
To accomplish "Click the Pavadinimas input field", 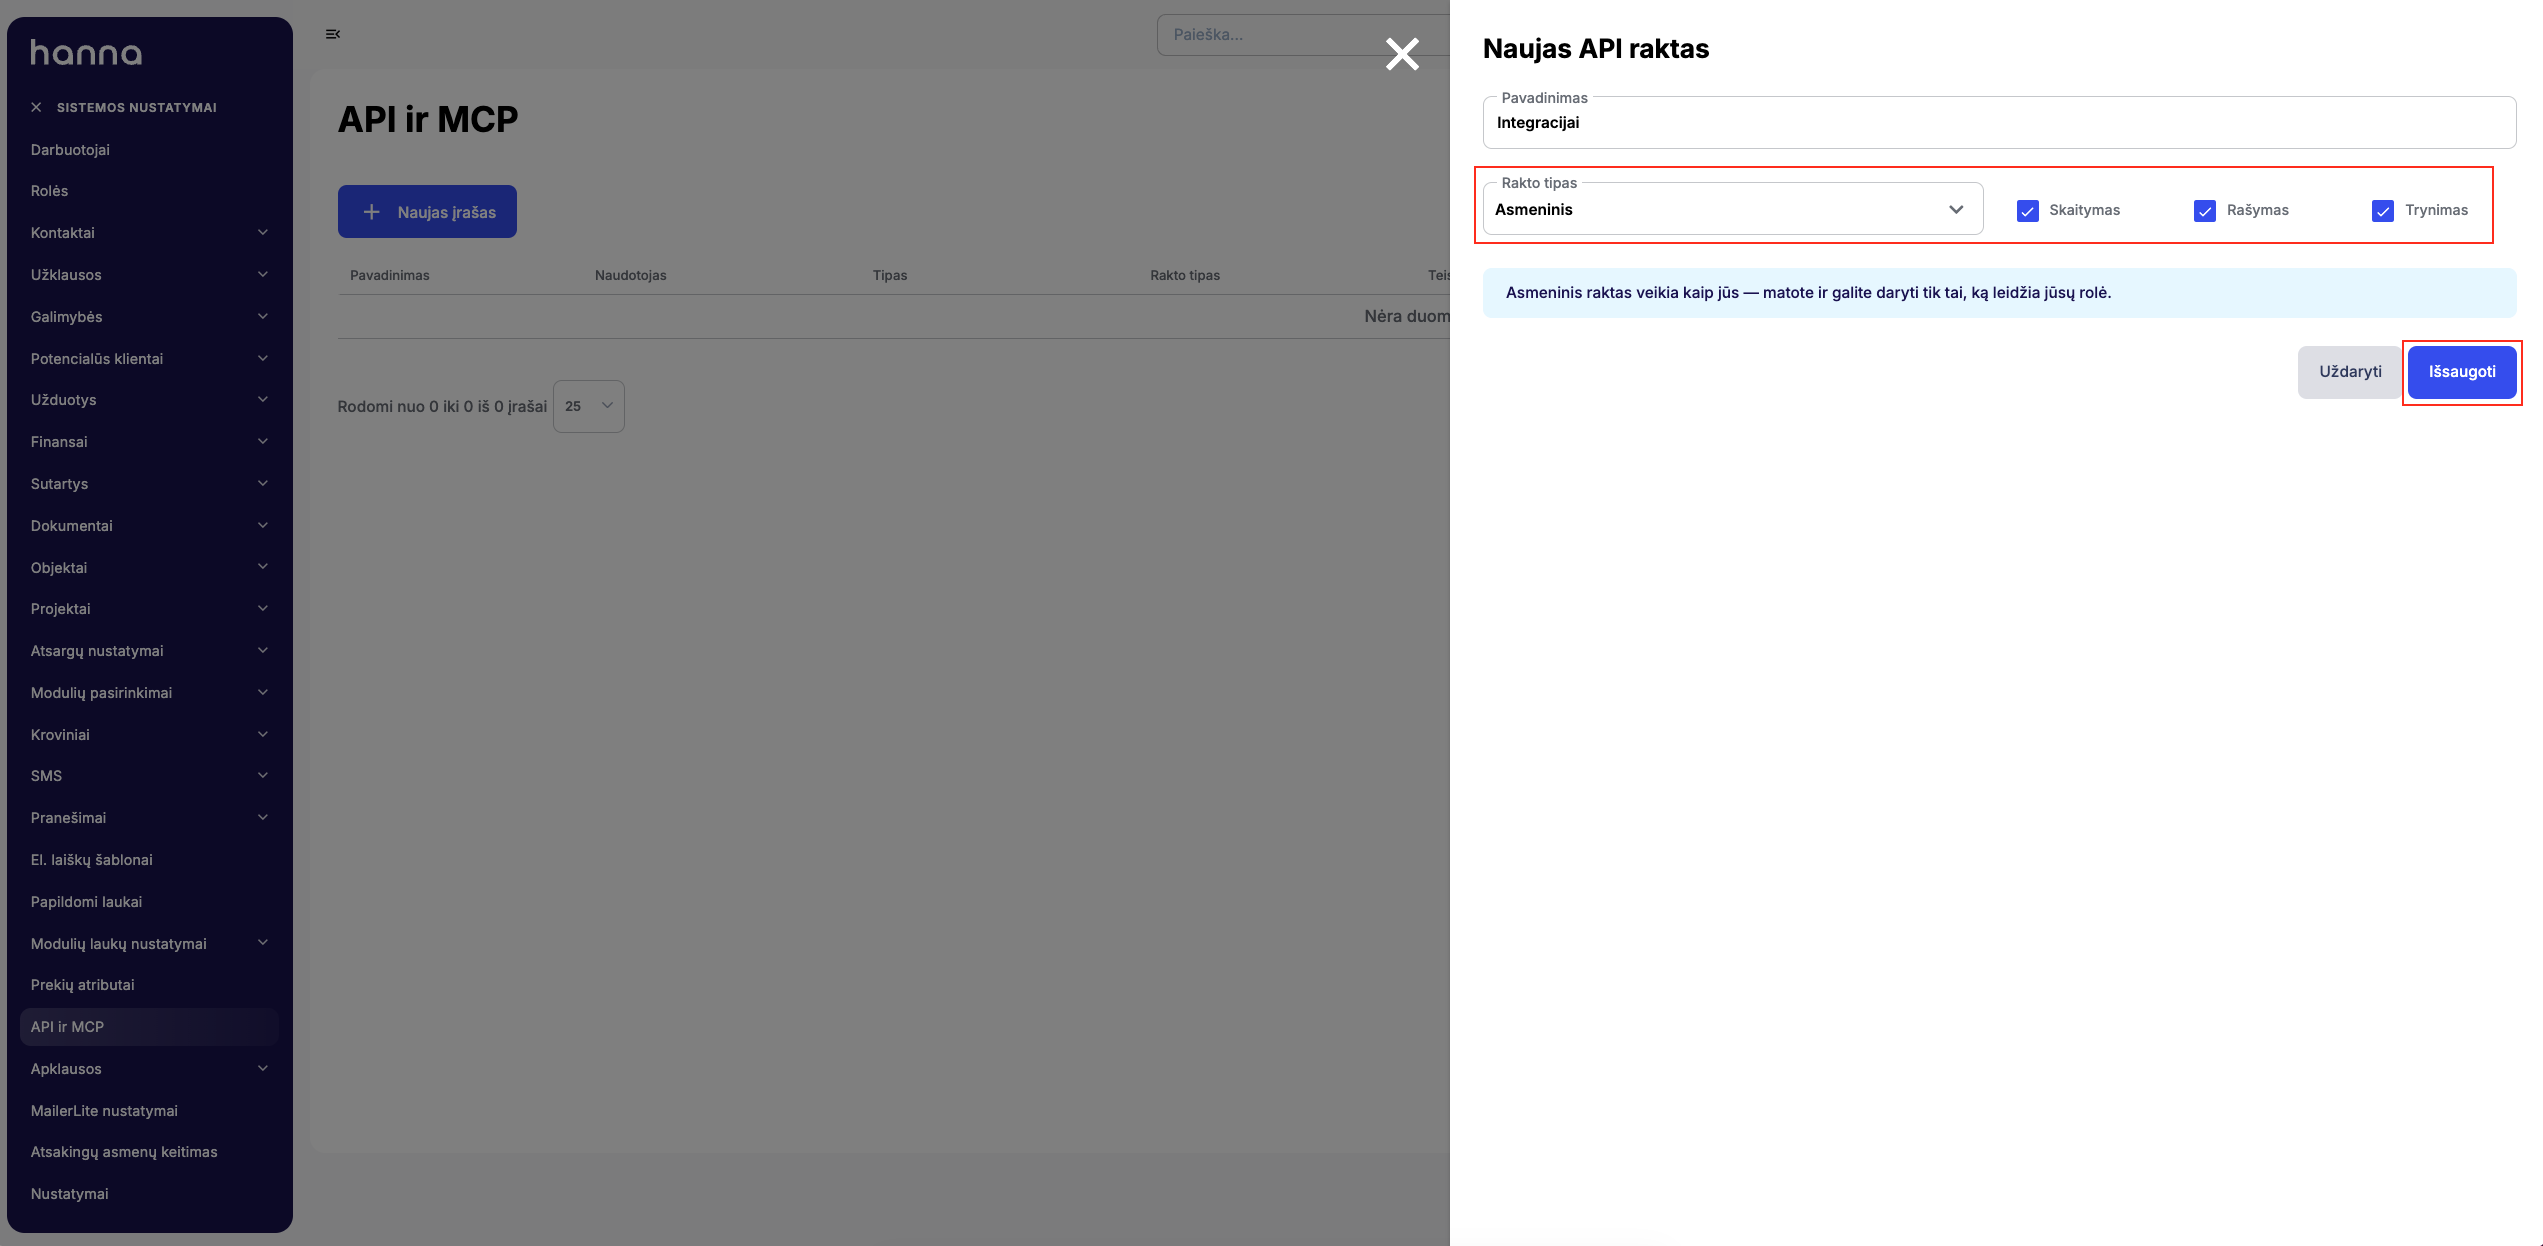I will click(x=1999, y=123).
